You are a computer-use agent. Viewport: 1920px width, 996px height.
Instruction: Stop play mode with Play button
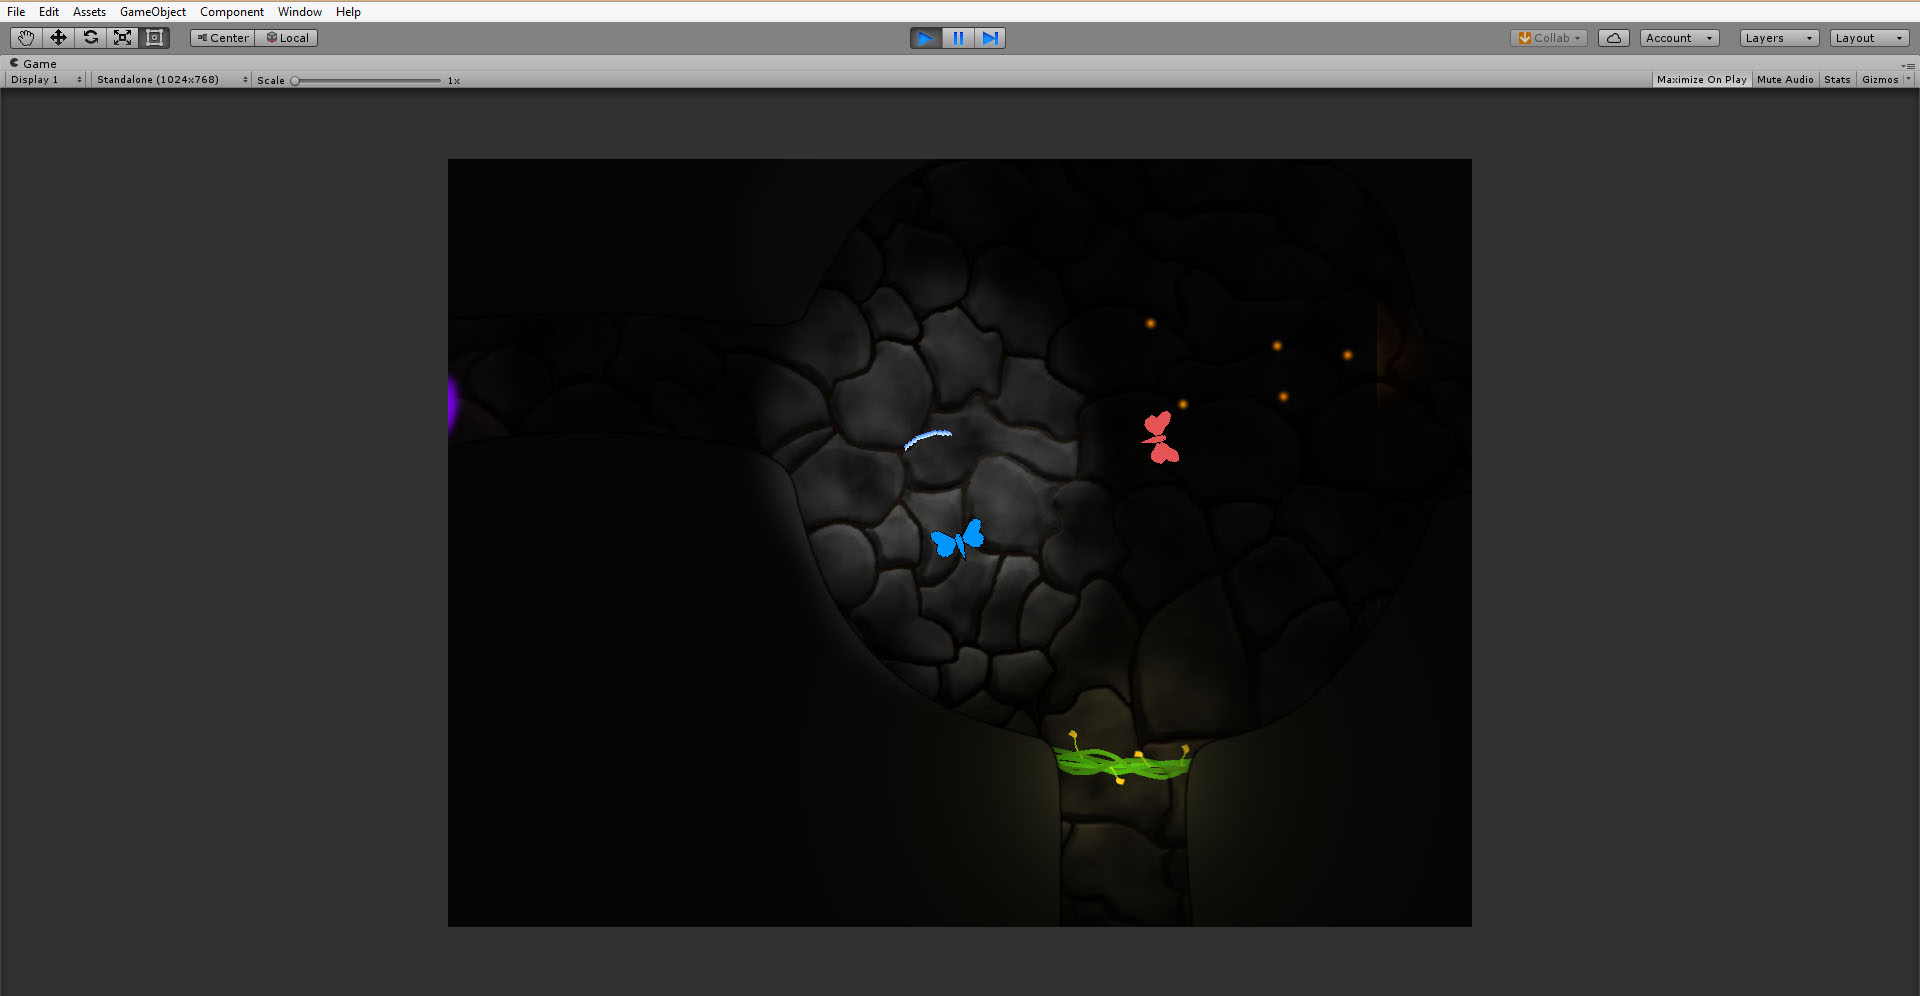coord(925,38)
